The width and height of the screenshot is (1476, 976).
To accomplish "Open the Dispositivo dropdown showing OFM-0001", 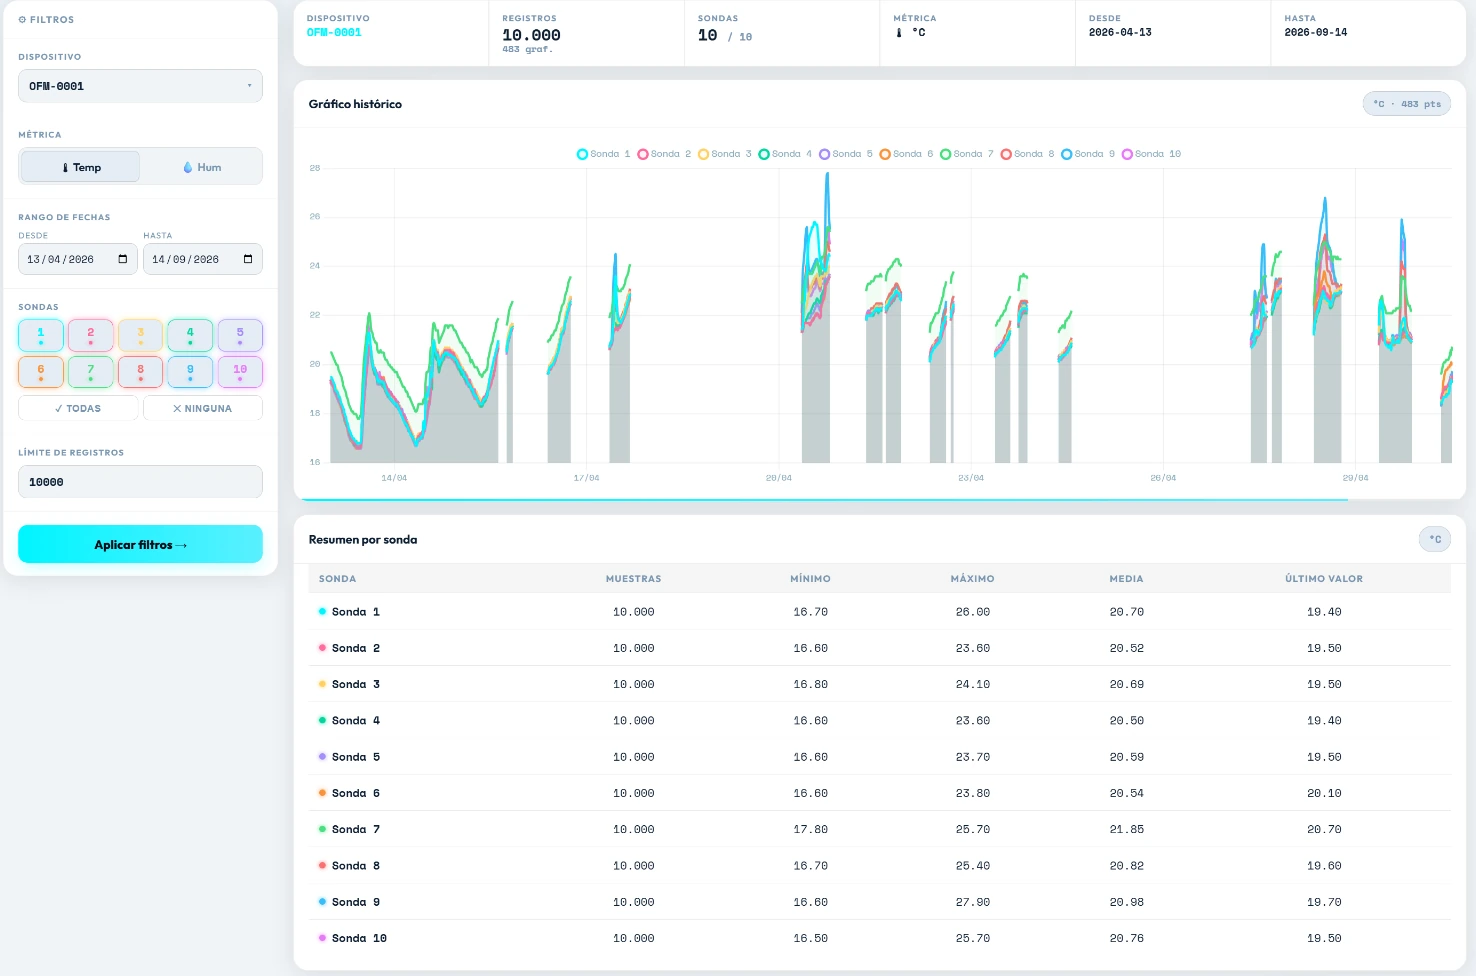I will click(x=140, y=86).
